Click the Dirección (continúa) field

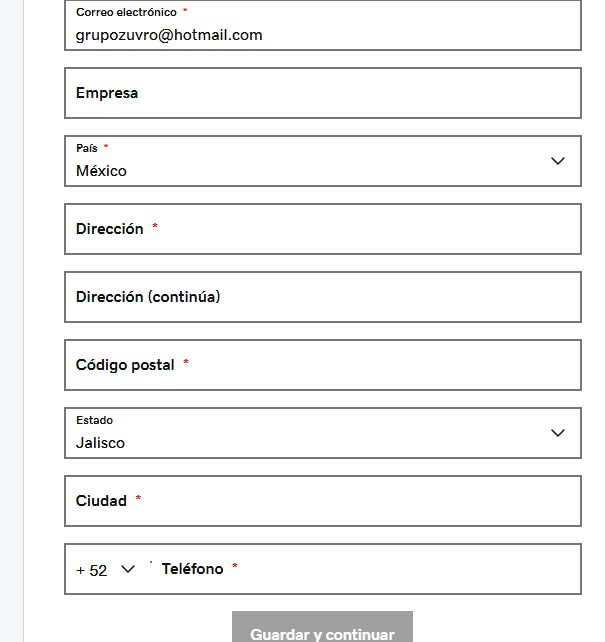[323, 297]
